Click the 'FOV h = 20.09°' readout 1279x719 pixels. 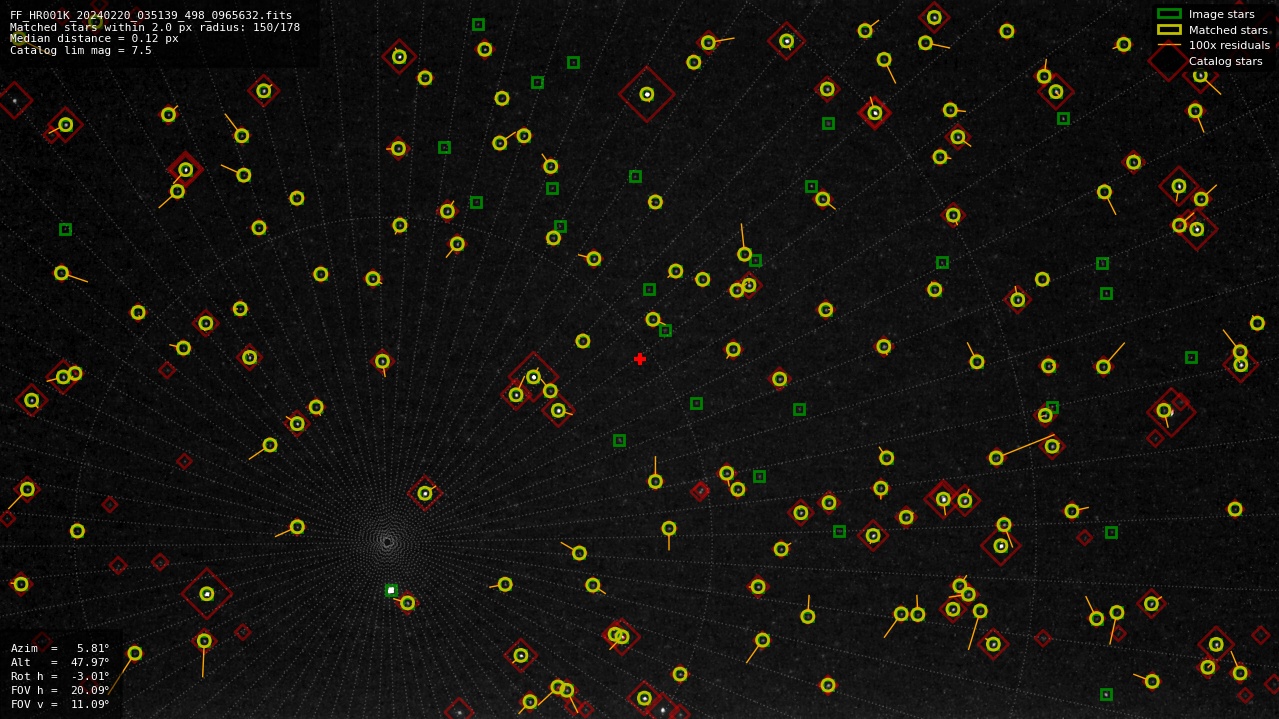coord(60,690)
